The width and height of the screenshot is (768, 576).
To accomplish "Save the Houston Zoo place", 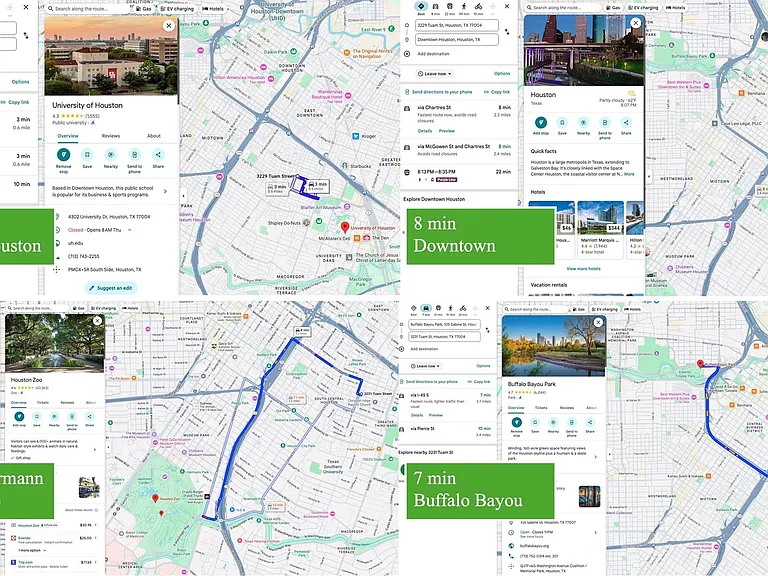I will coord(37,416).
